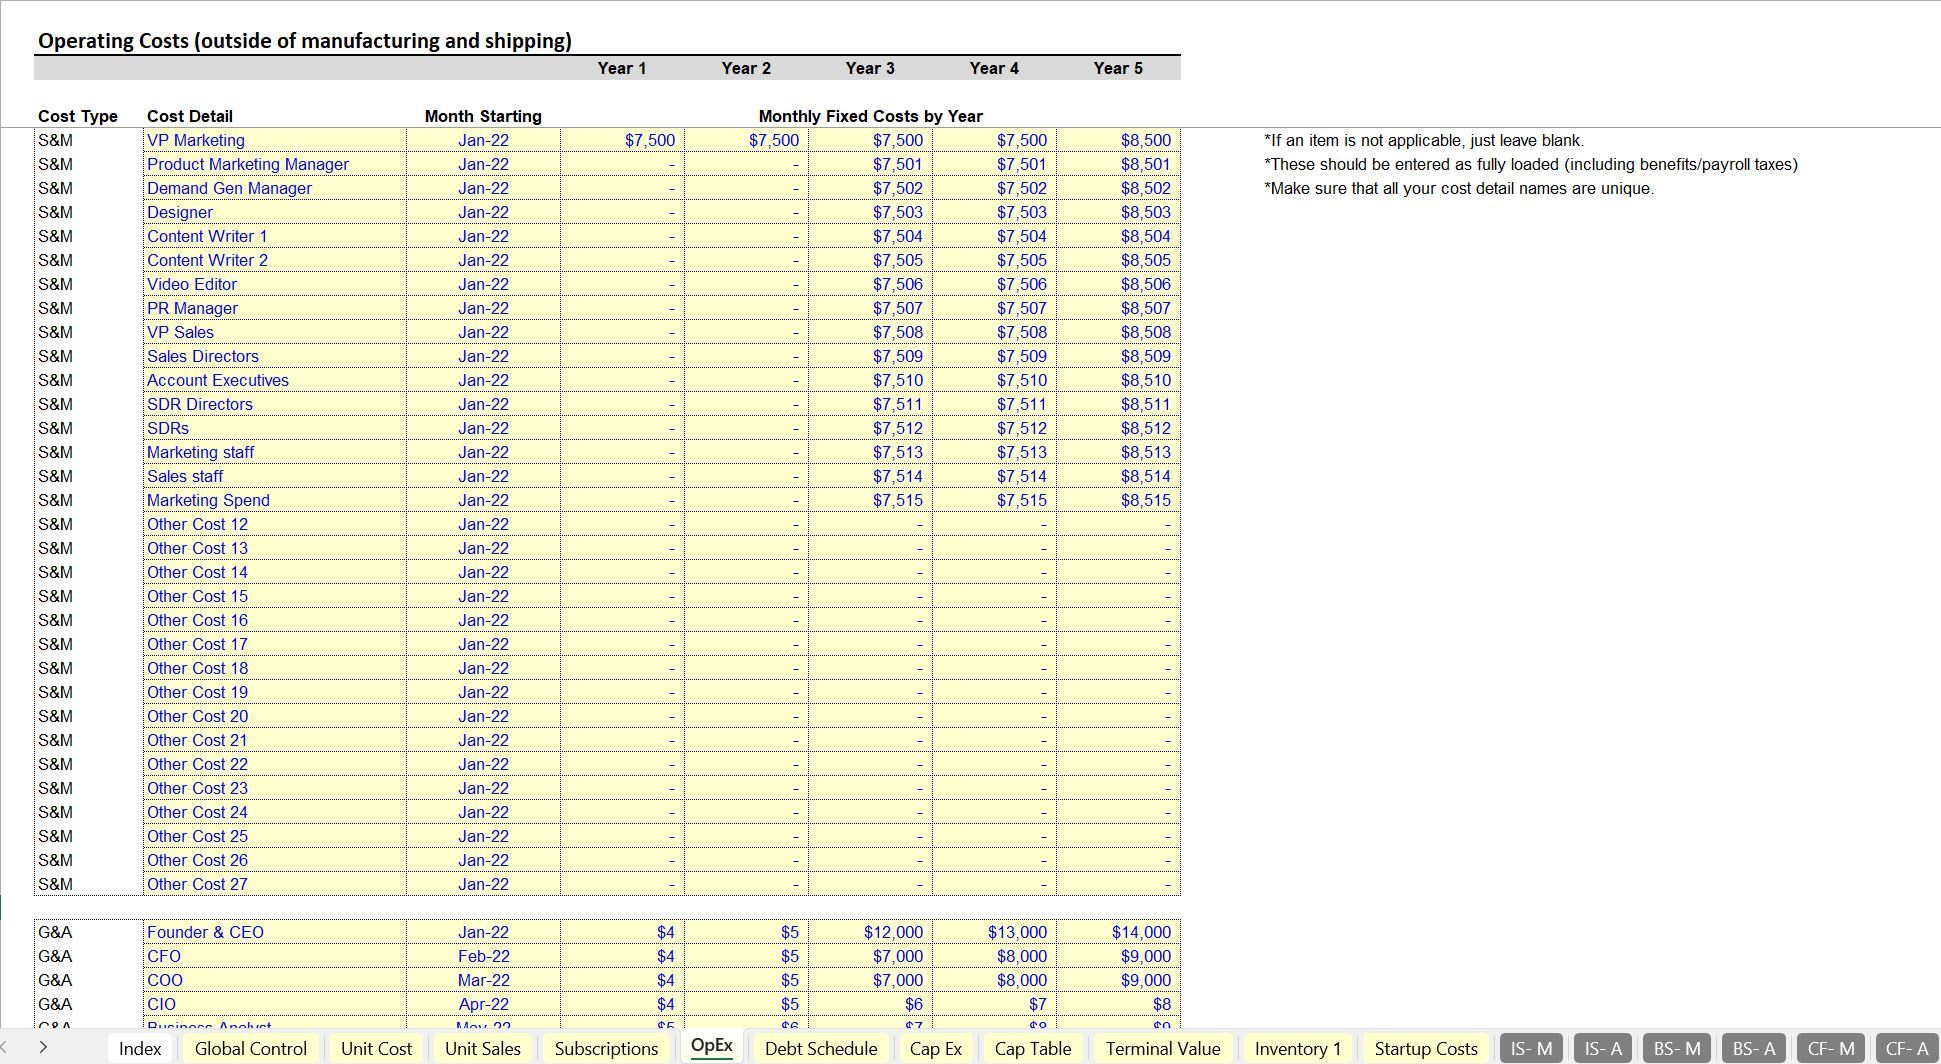The image size is (1941, 1064).
Task: Go to the Unit Sales tab
Action: pyautogui.click(x=483, y=1048)
